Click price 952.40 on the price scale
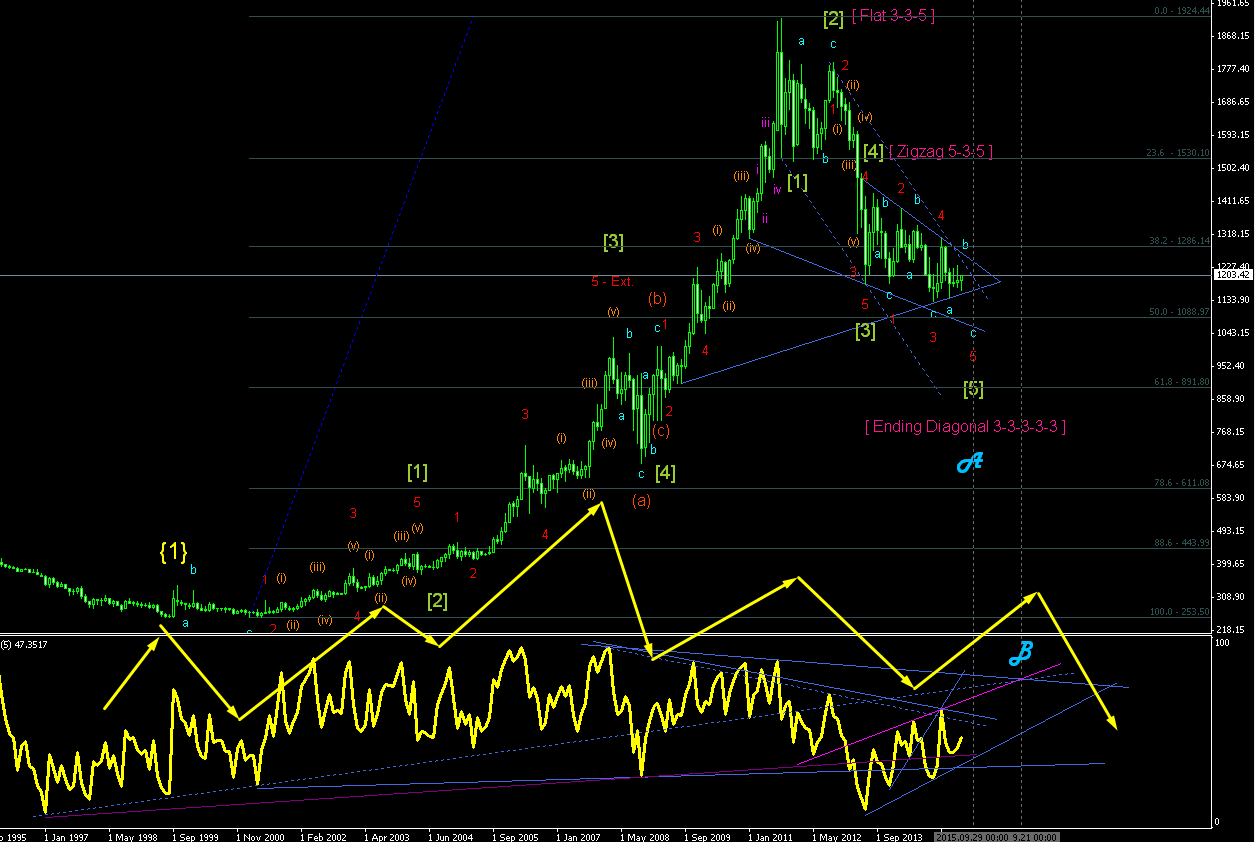The image size is (1255, 842). (x=1232, y=366)
